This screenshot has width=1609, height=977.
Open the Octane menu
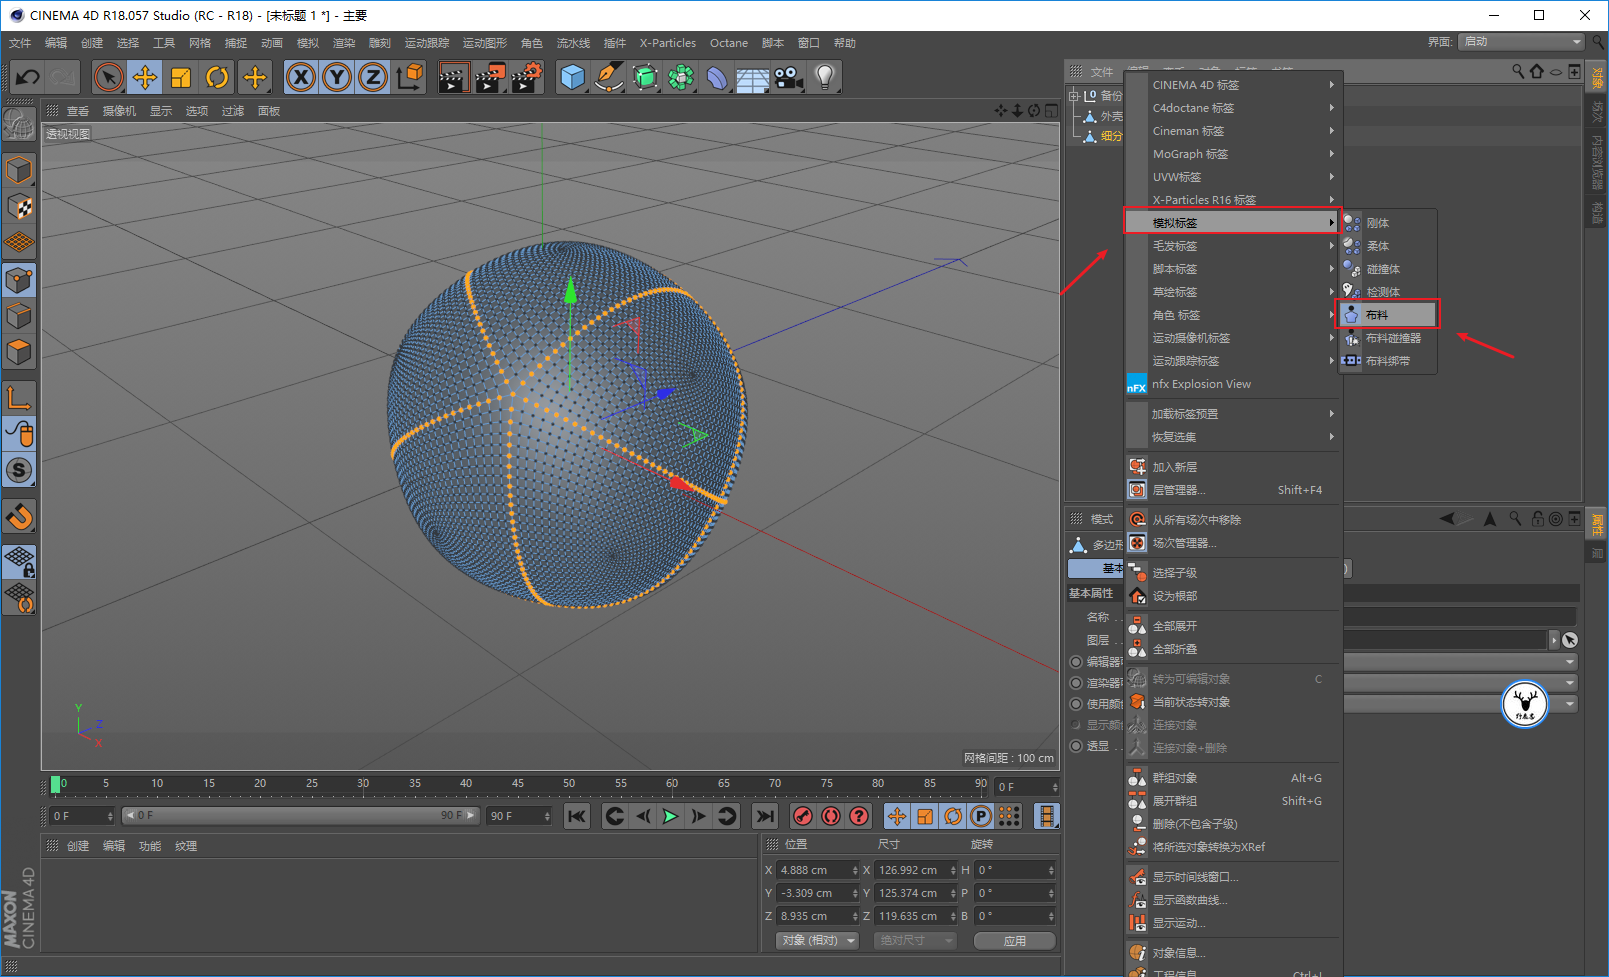coord(729,43)
